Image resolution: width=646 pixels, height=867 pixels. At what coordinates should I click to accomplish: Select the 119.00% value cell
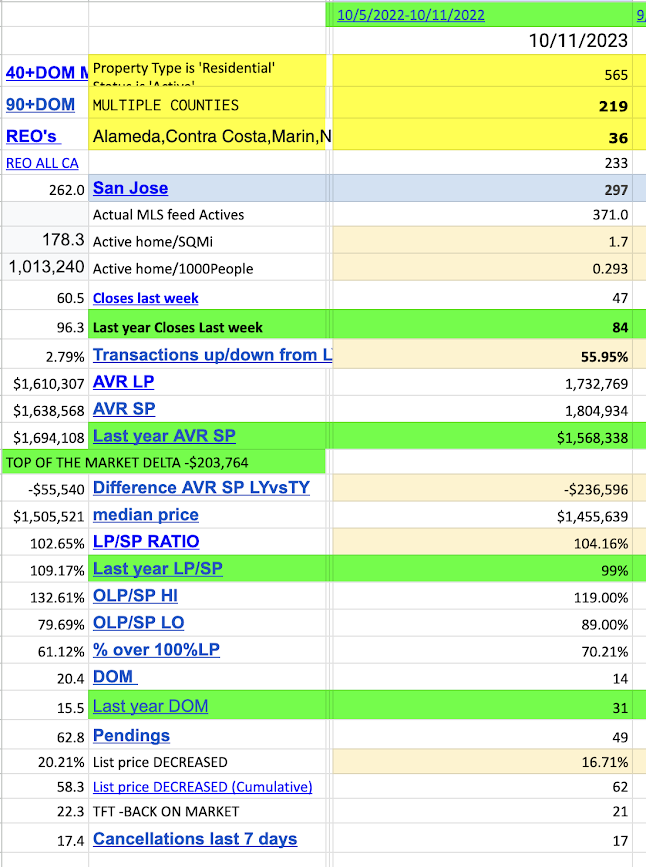tap(482, 596)
